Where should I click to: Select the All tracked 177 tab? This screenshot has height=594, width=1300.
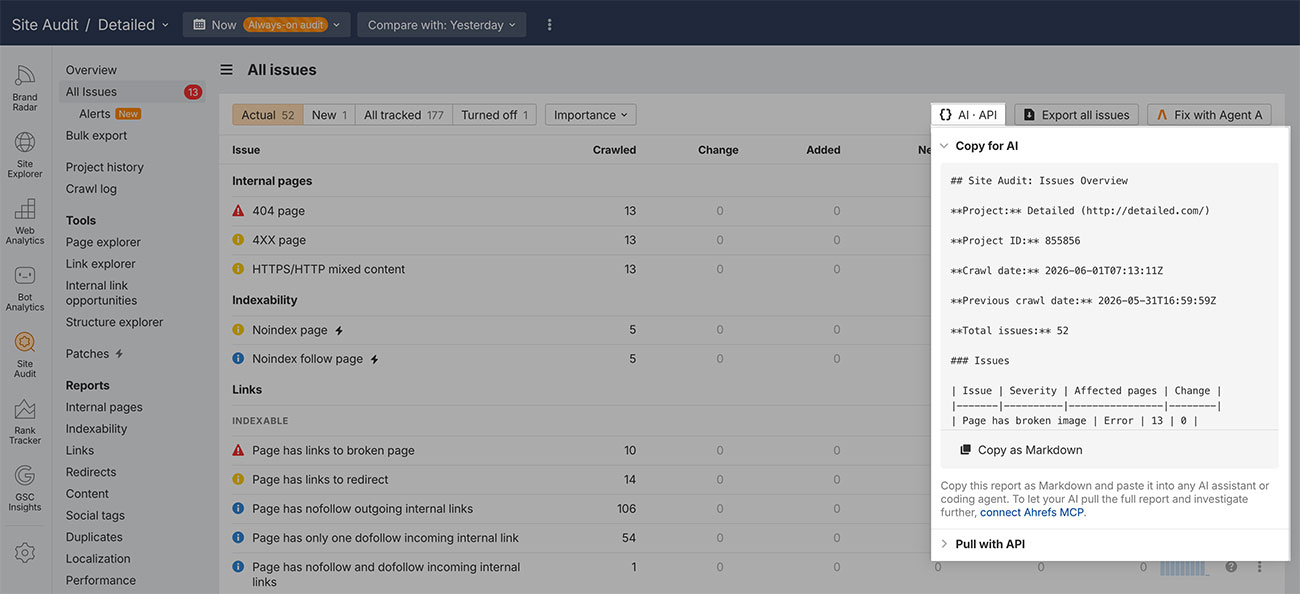[404, 115]
